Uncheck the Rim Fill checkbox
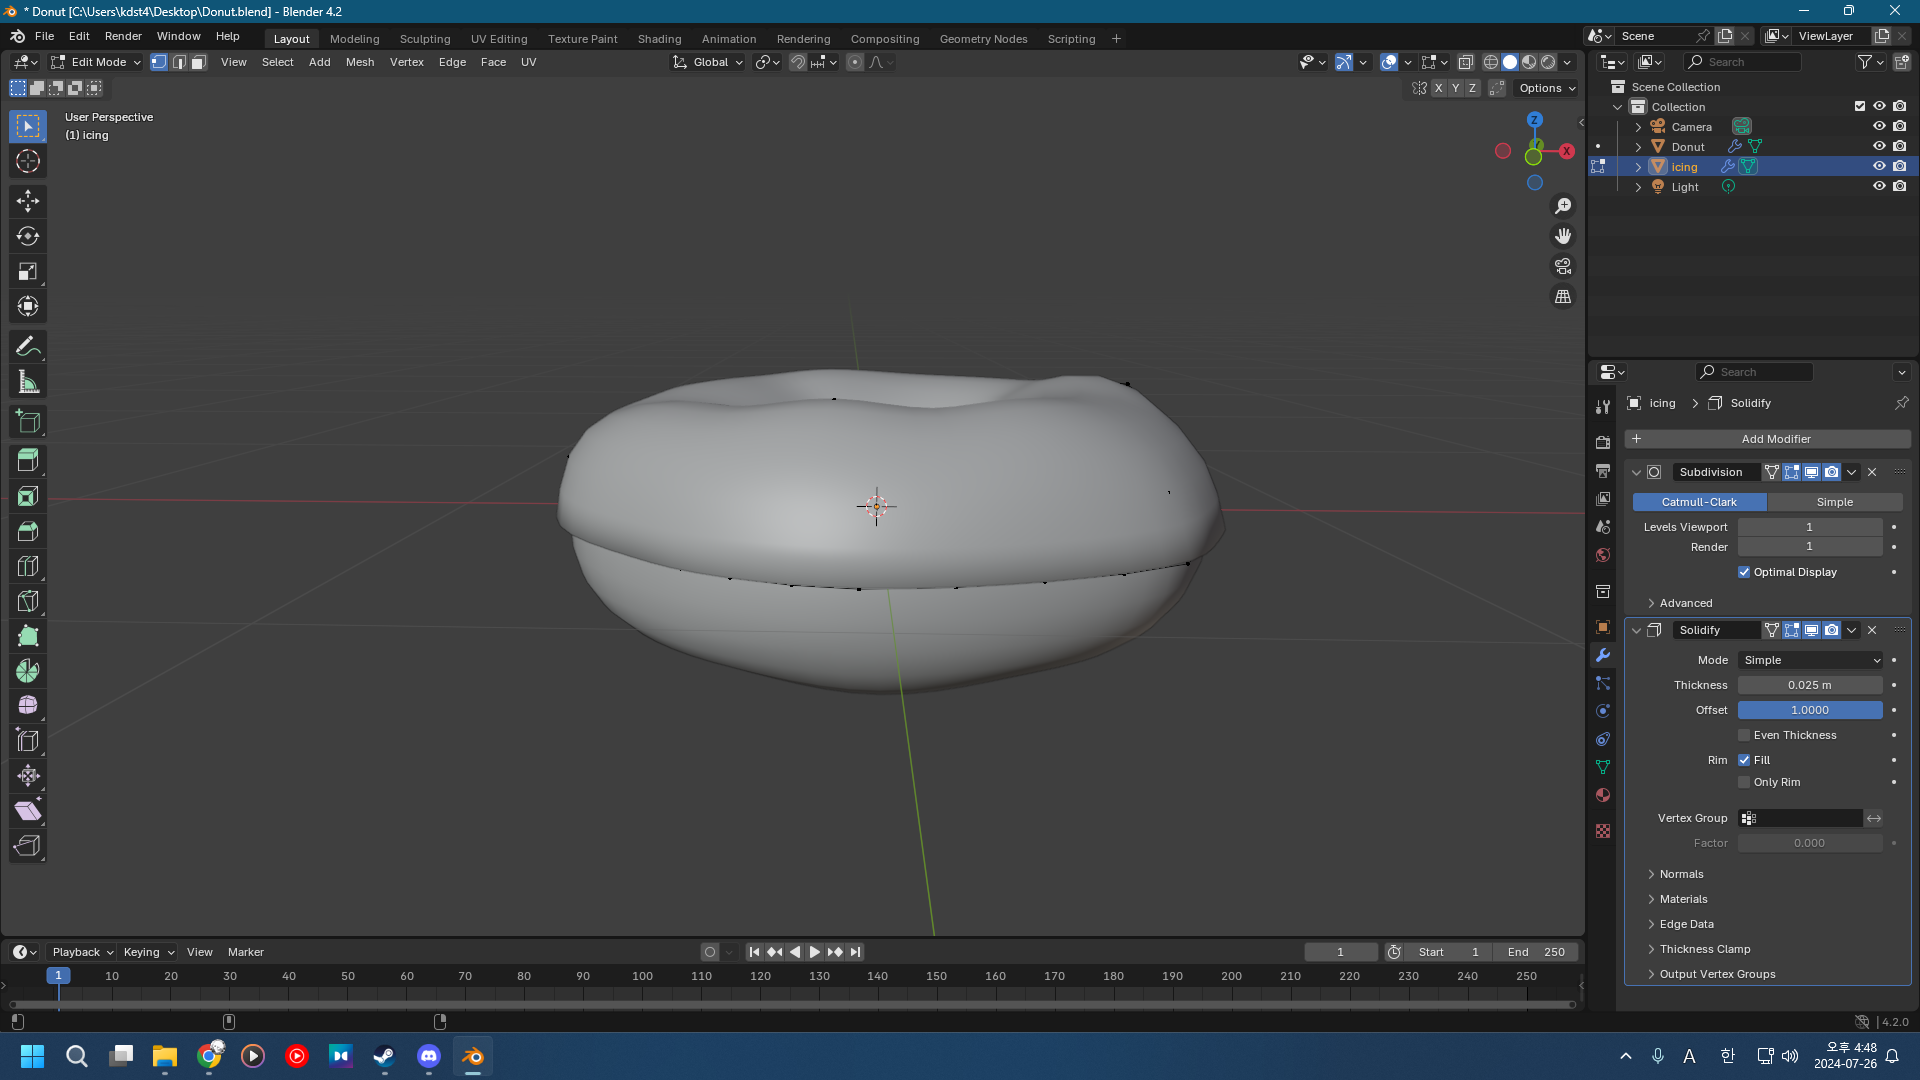The width and height of the screenshot is (1920, 1080). pyautogui.click(x=1744, y=760)
